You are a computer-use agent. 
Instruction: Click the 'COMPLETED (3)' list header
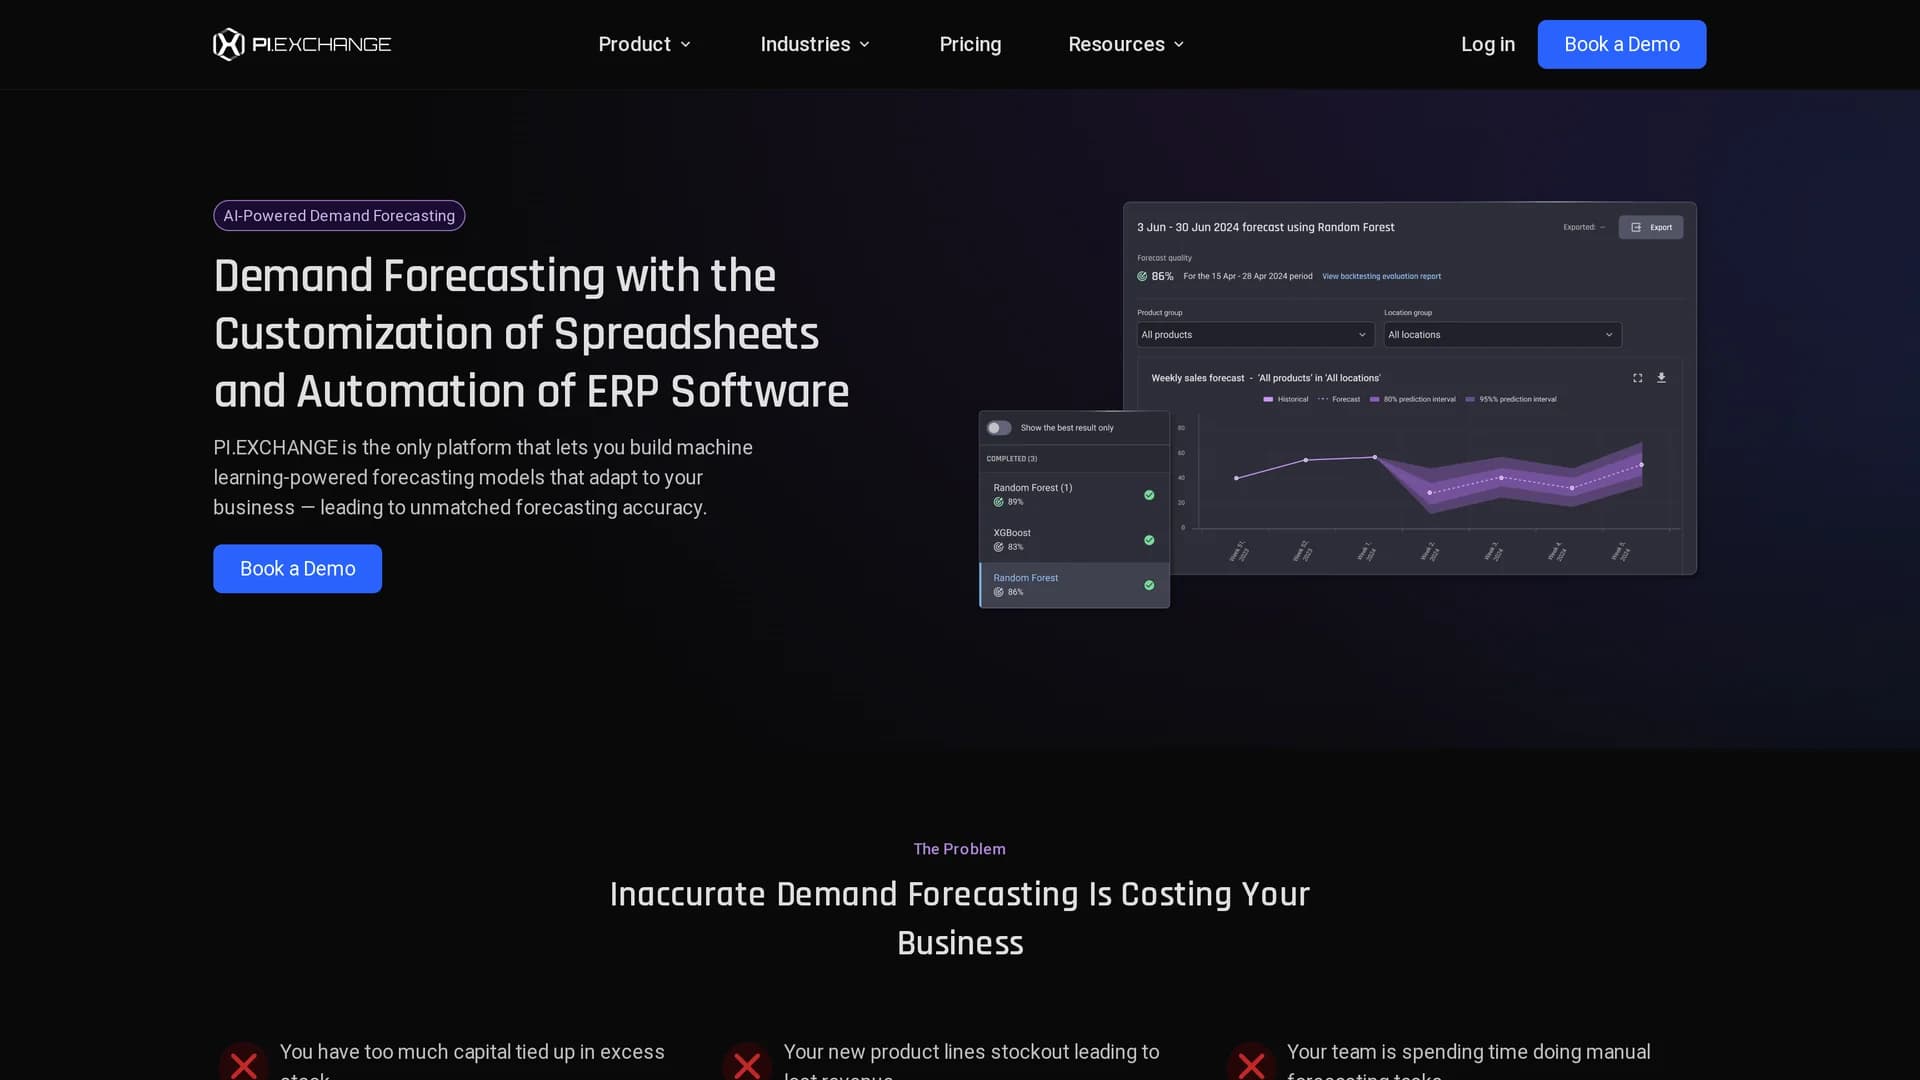1012,459
